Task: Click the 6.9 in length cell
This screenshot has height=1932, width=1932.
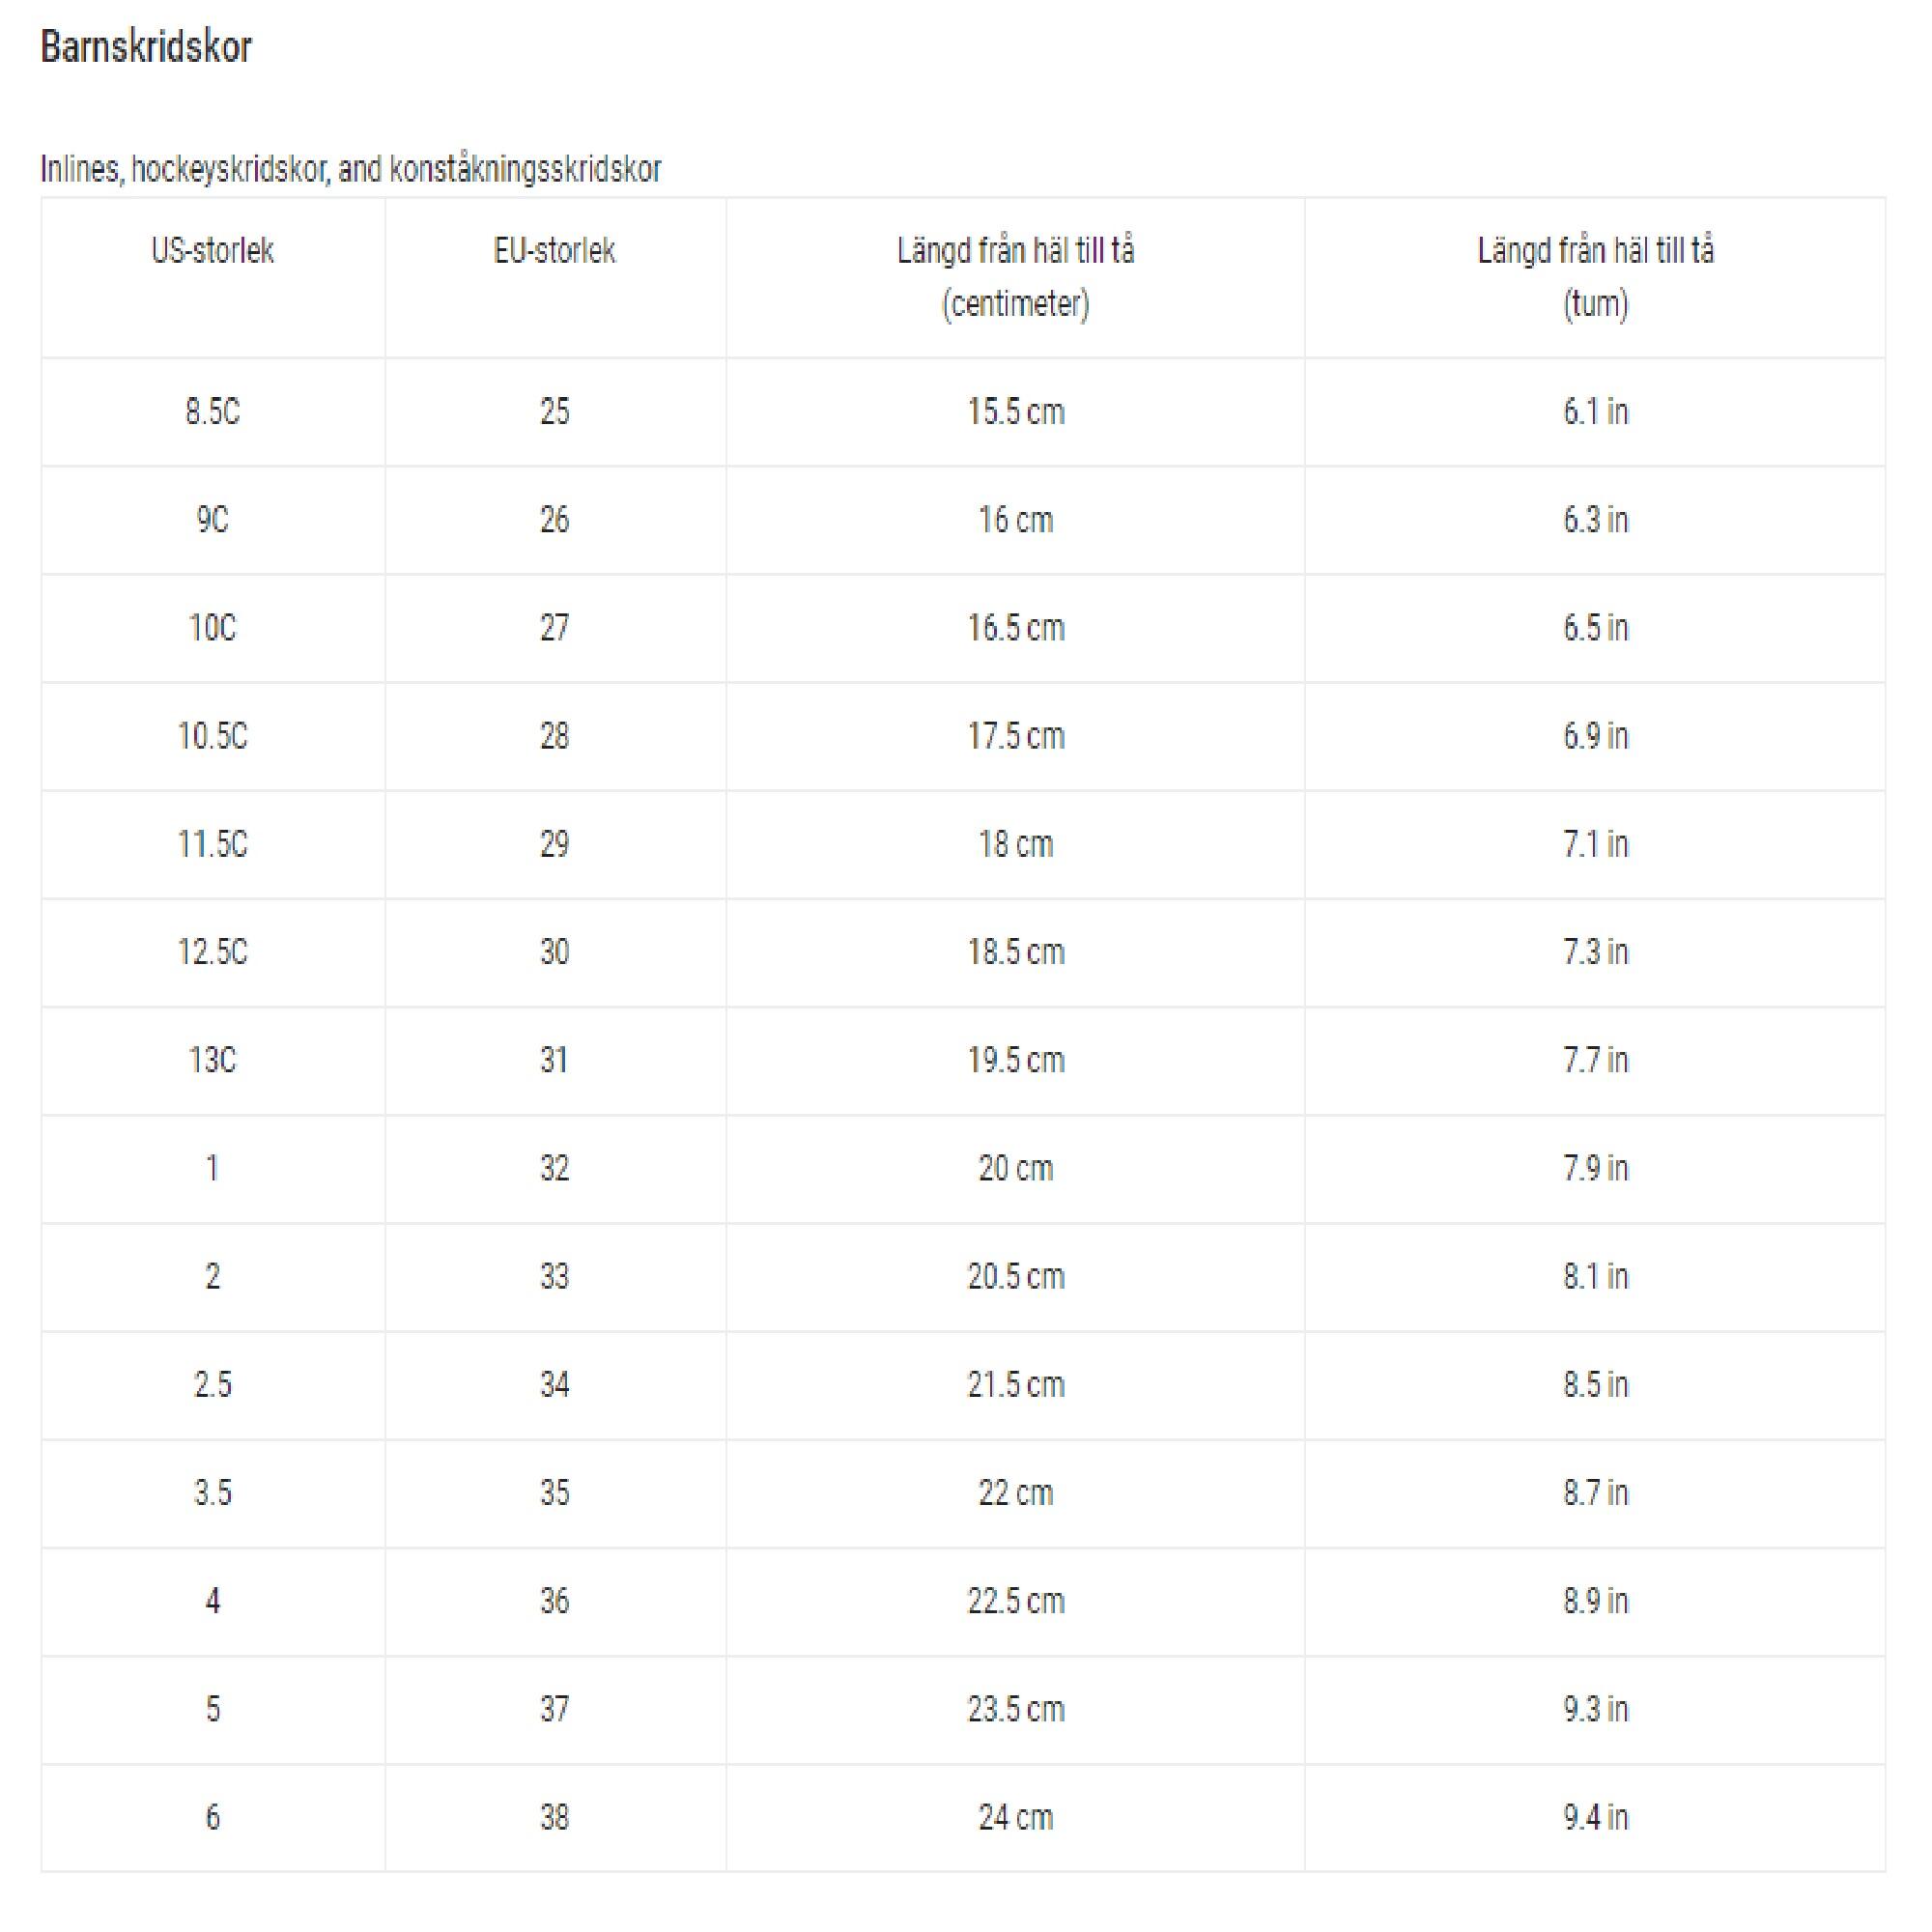Action: 1595,736
